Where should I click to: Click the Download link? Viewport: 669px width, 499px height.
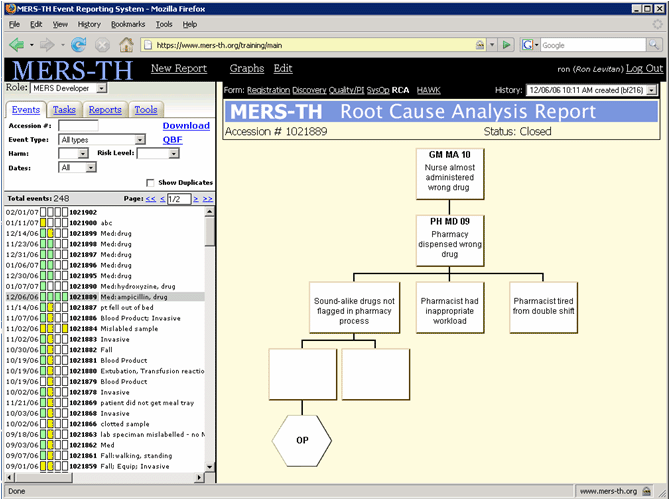pyautogui.click(x=186, y=125)
